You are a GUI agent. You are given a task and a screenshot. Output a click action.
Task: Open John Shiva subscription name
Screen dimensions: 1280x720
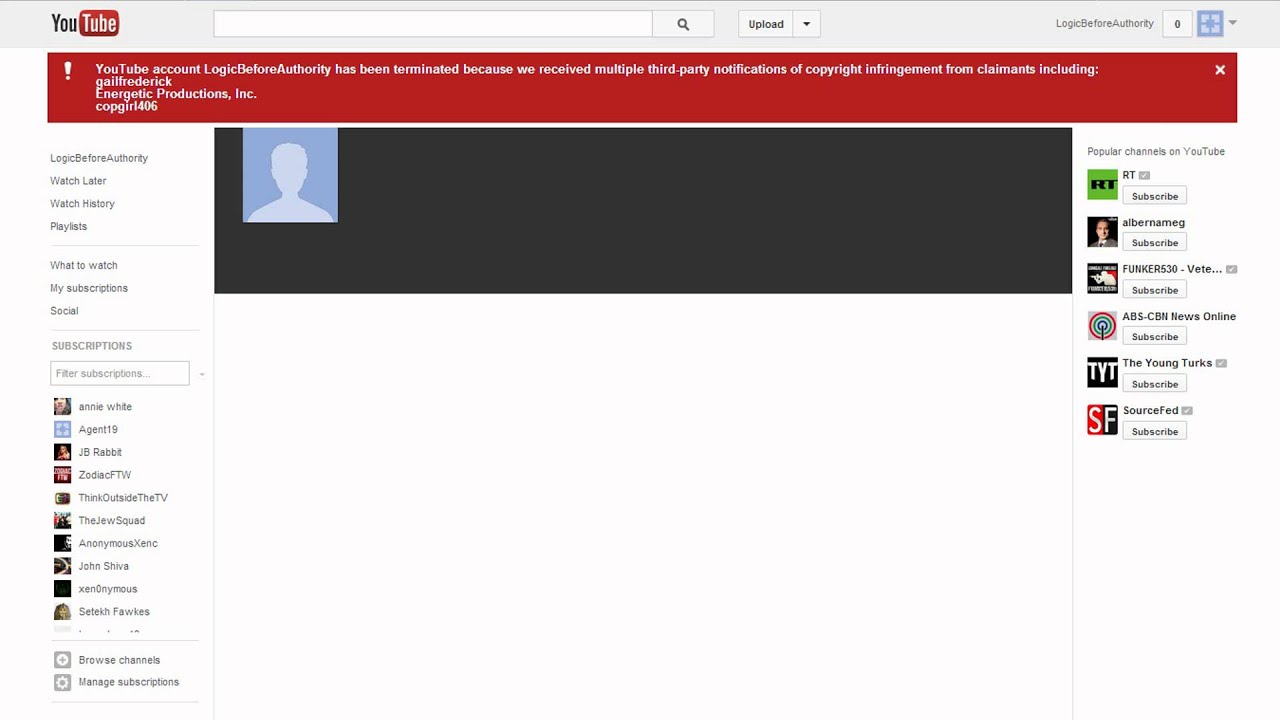click(x=104, y=567)
